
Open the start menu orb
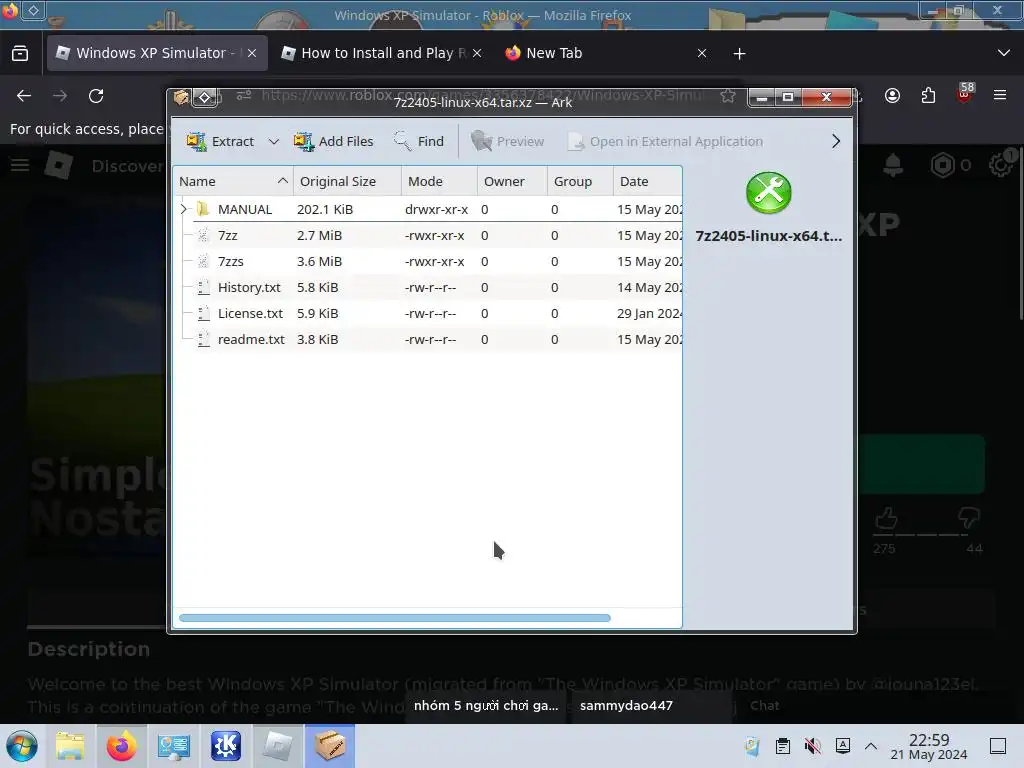point(22,746)
